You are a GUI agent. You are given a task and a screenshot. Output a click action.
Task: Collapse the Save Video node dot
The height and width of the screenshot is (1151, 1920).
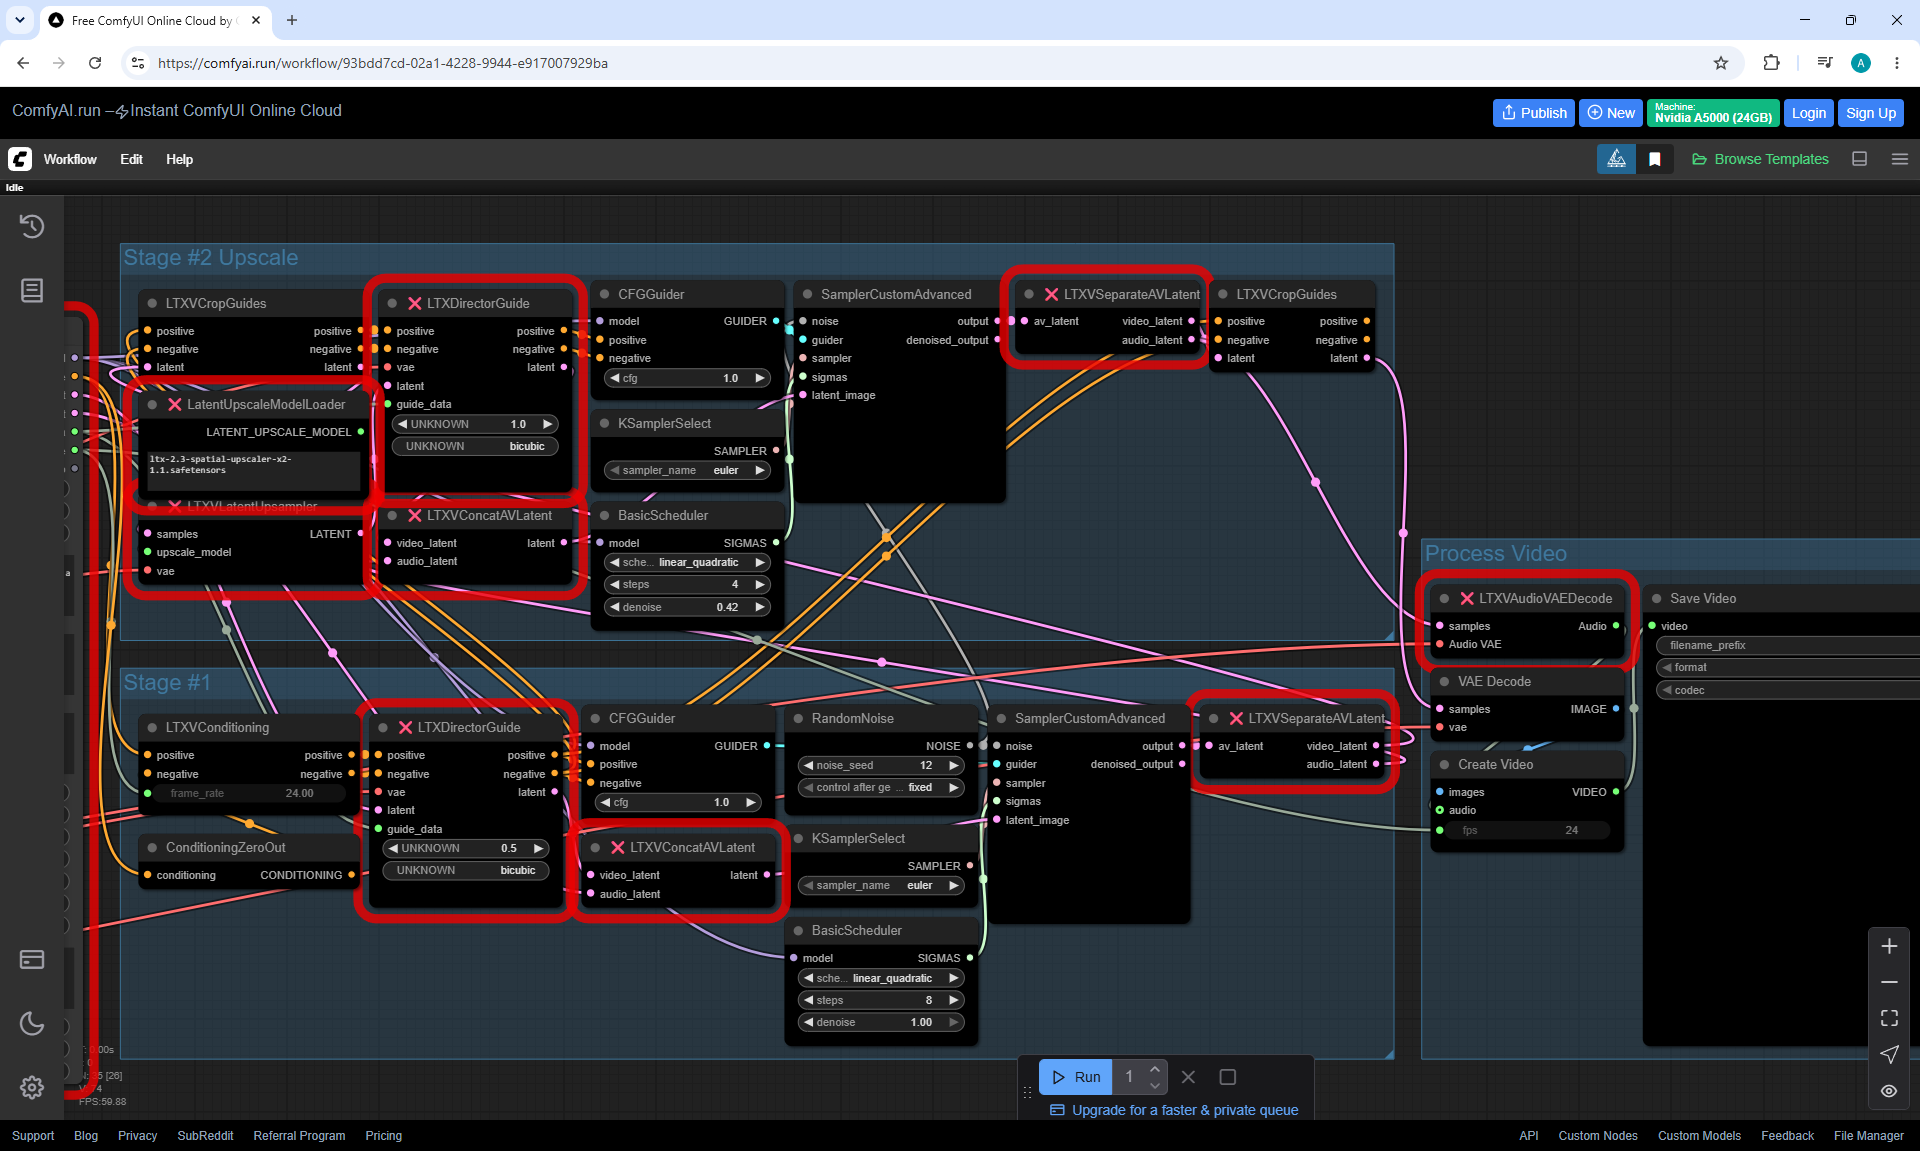pyautogui.click(x=1656, y=598)
